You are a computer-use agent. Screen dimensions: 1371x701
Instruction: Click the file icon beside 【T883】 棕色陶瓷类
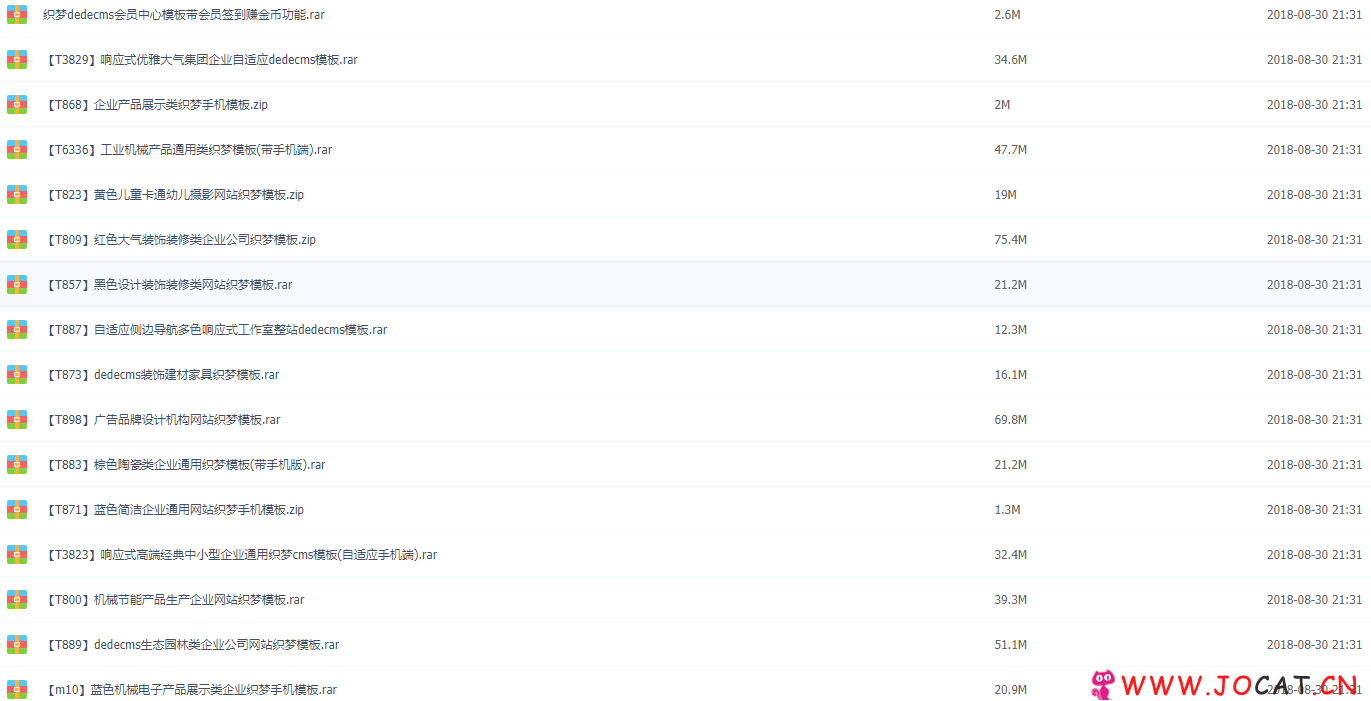coord(17,465)
